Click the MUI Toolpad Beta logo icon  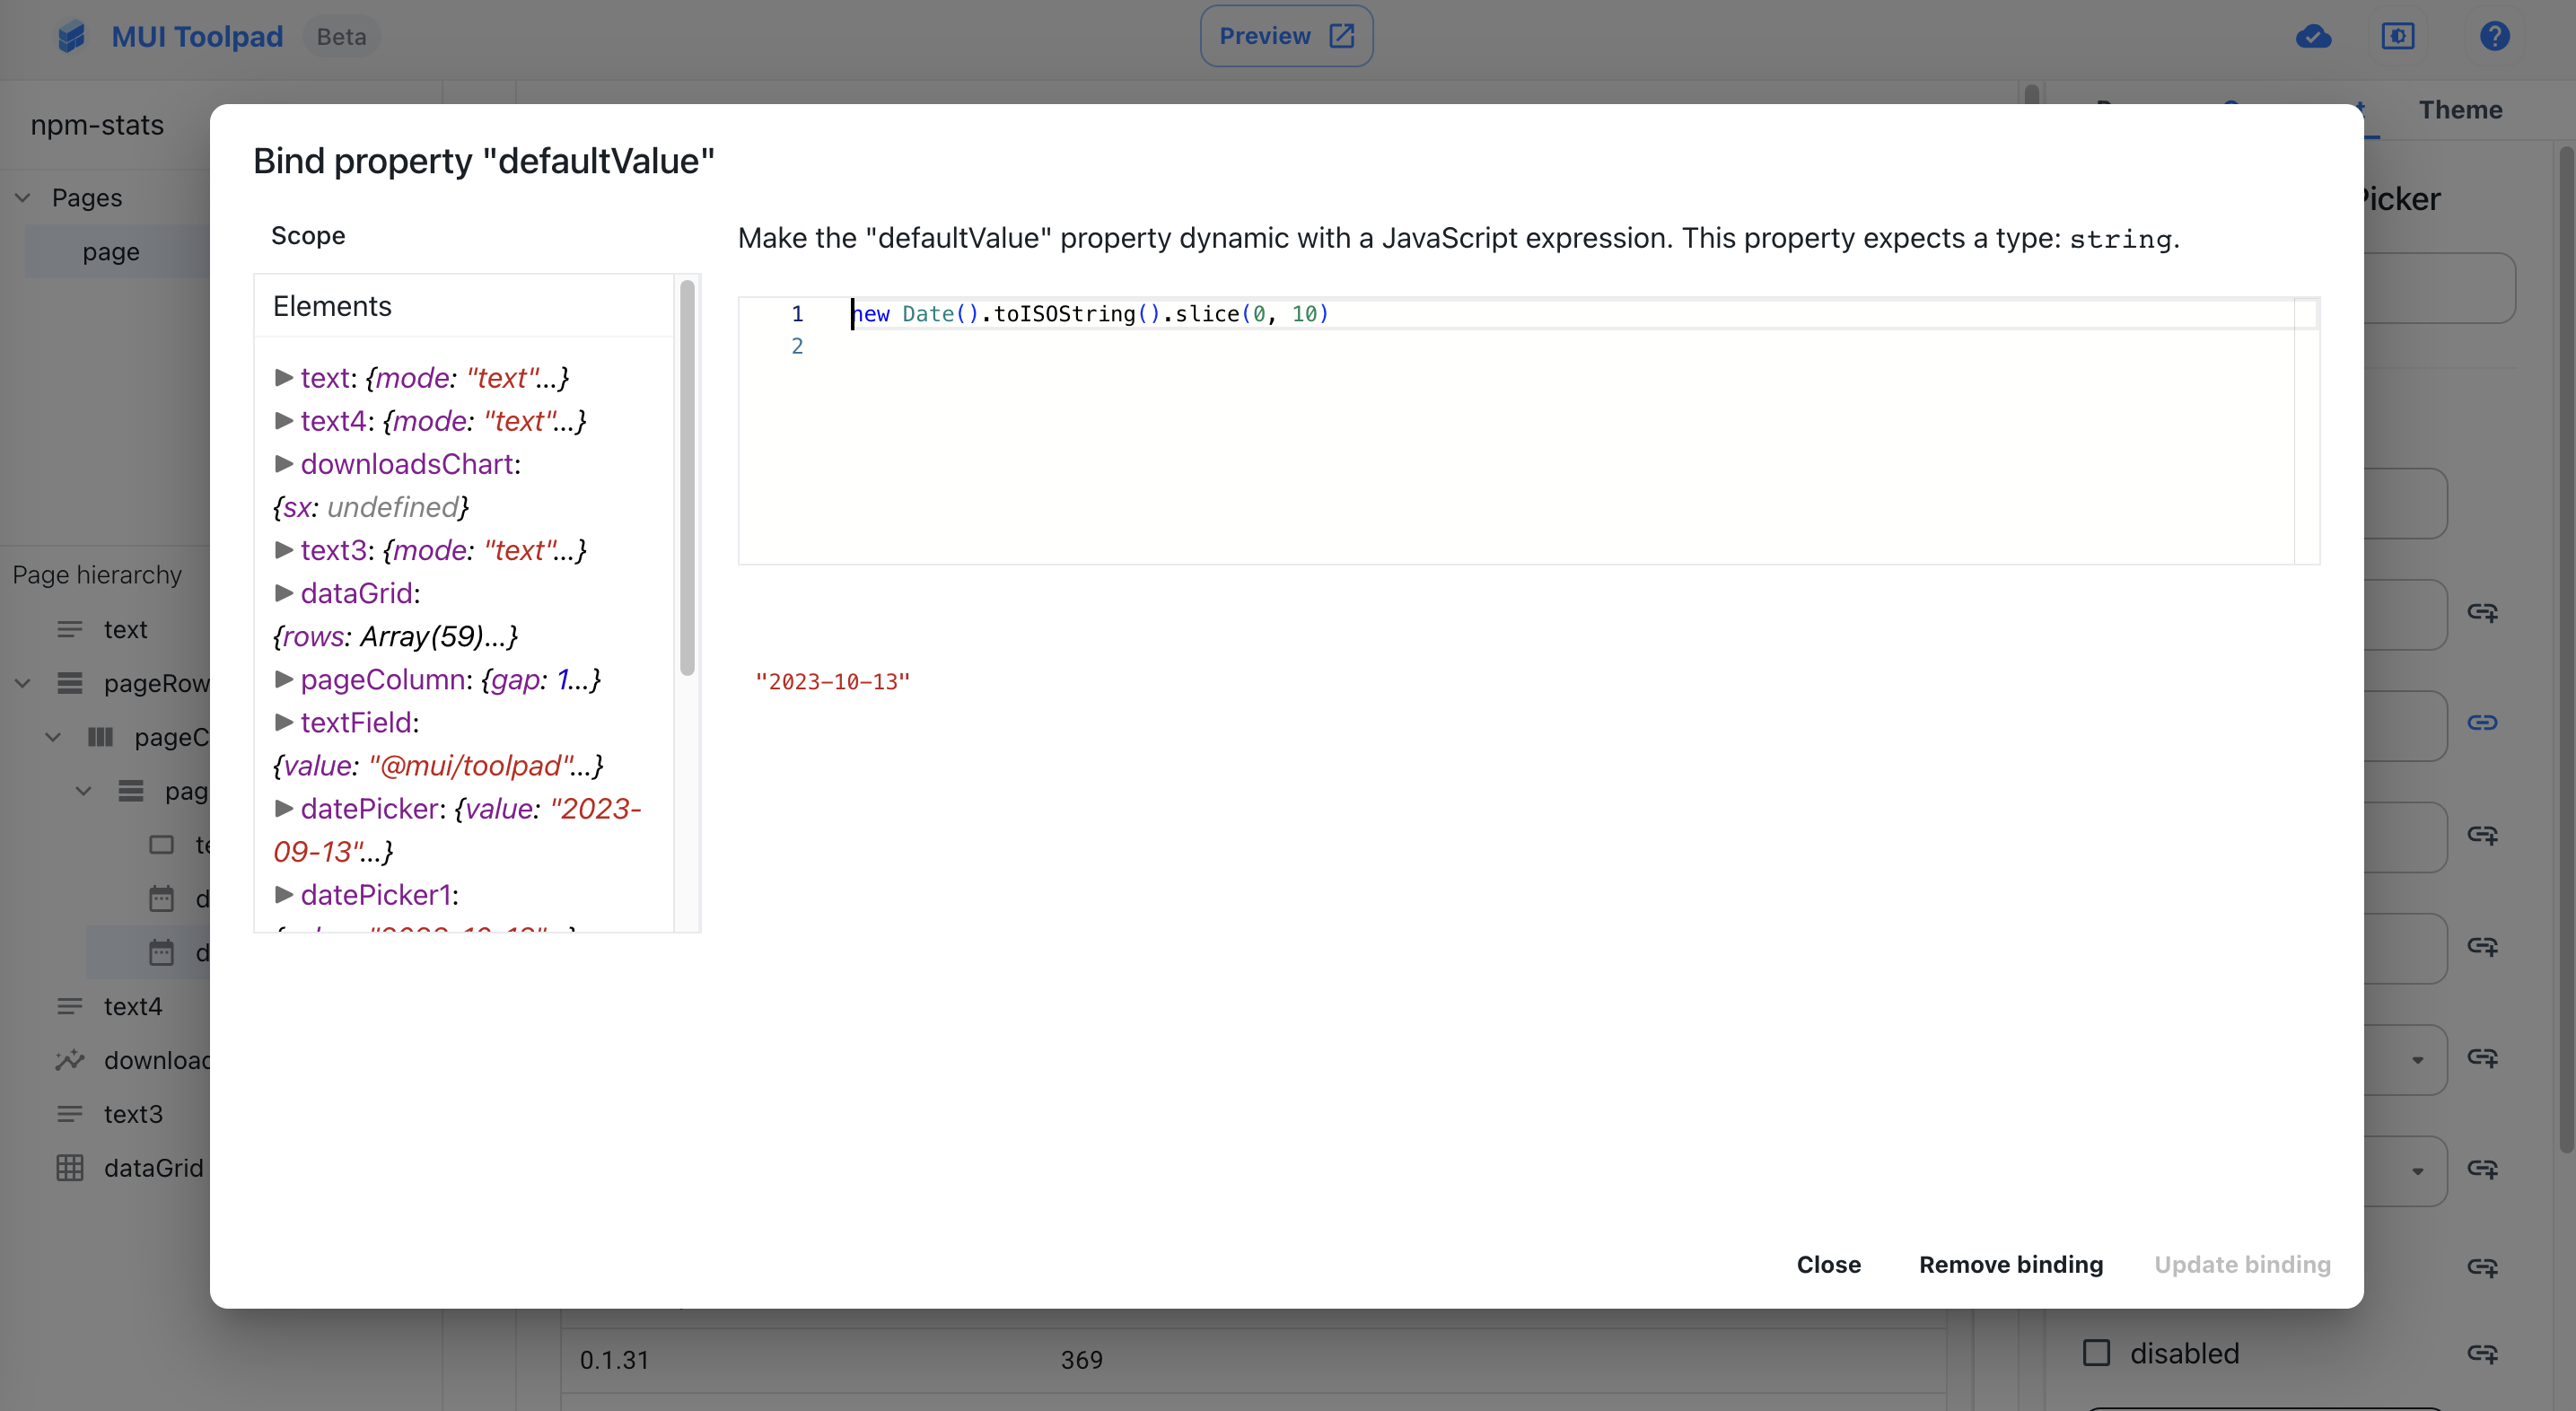pos(71,37)
